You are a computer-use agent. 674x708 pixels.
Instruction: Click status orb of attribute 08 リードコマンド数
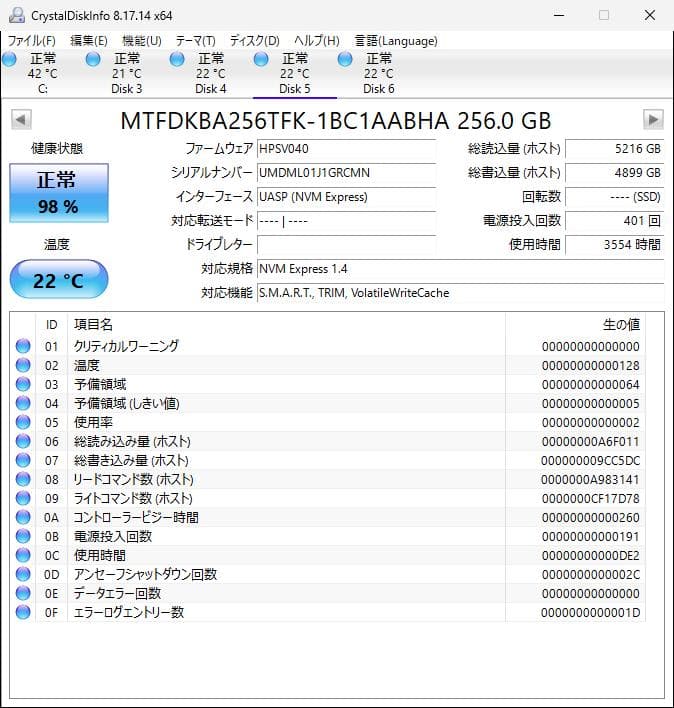[x=23, y=479]
